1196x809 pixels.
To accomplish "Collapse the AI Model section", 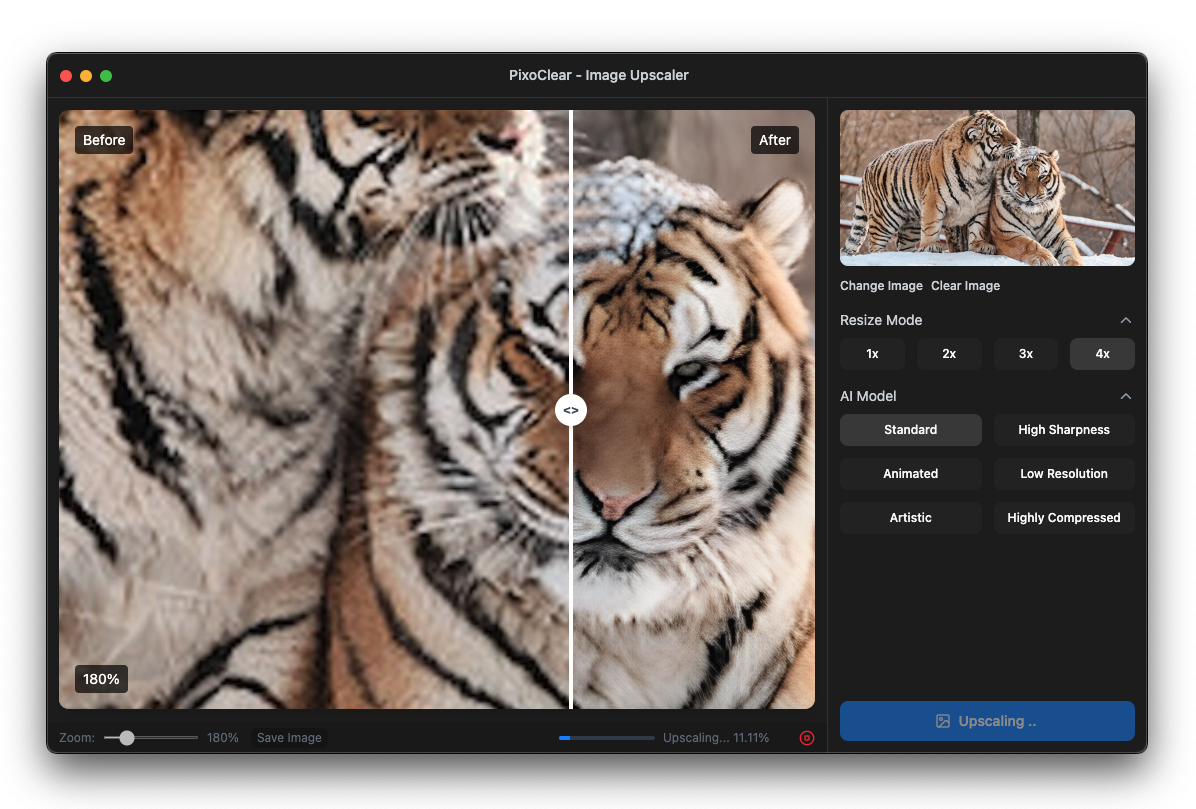I will 1126,396.
